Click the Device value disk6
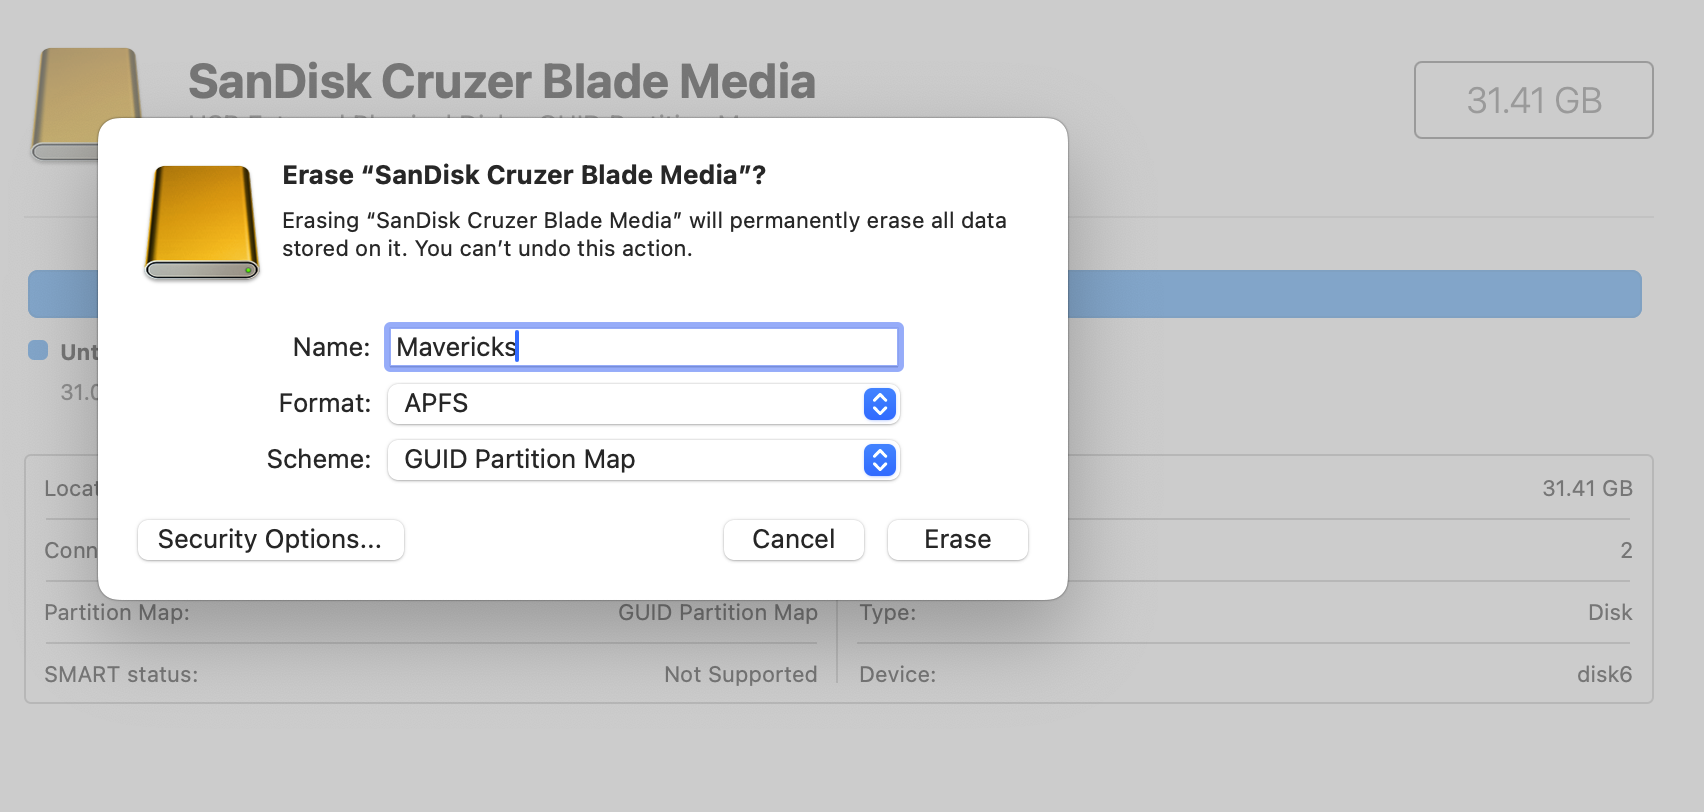Screen dimensions: 1704x812 [1604, 675]
